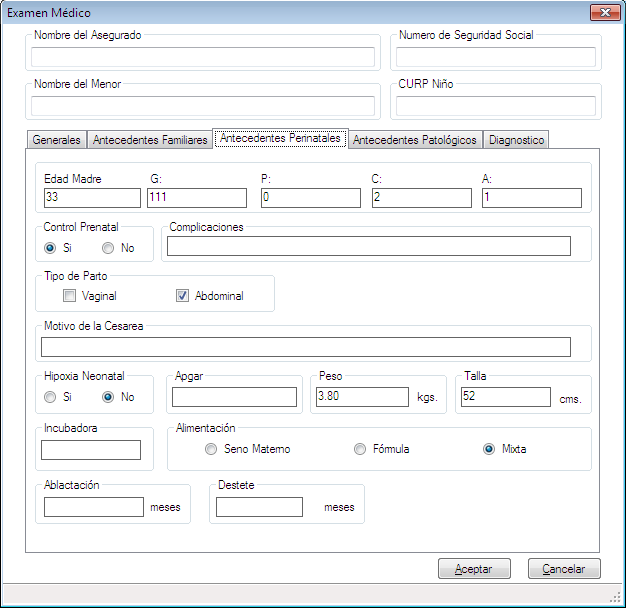Click the Edad Madre field showing 33

click(92, 198)
